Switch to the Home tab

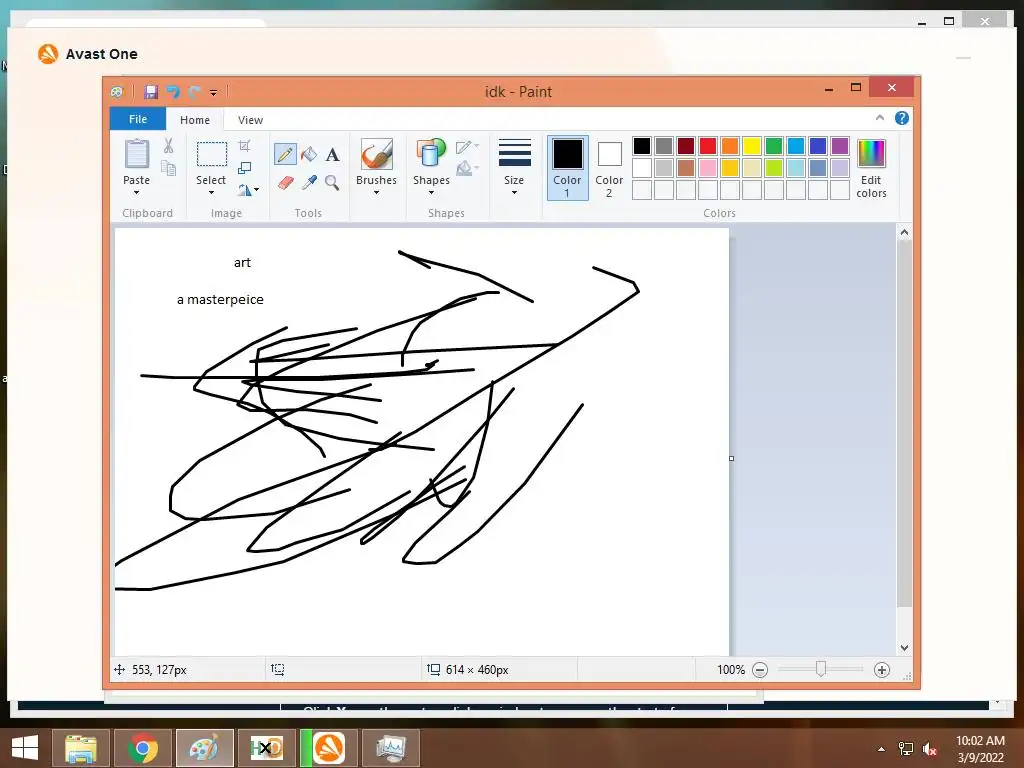coord(195,120)
